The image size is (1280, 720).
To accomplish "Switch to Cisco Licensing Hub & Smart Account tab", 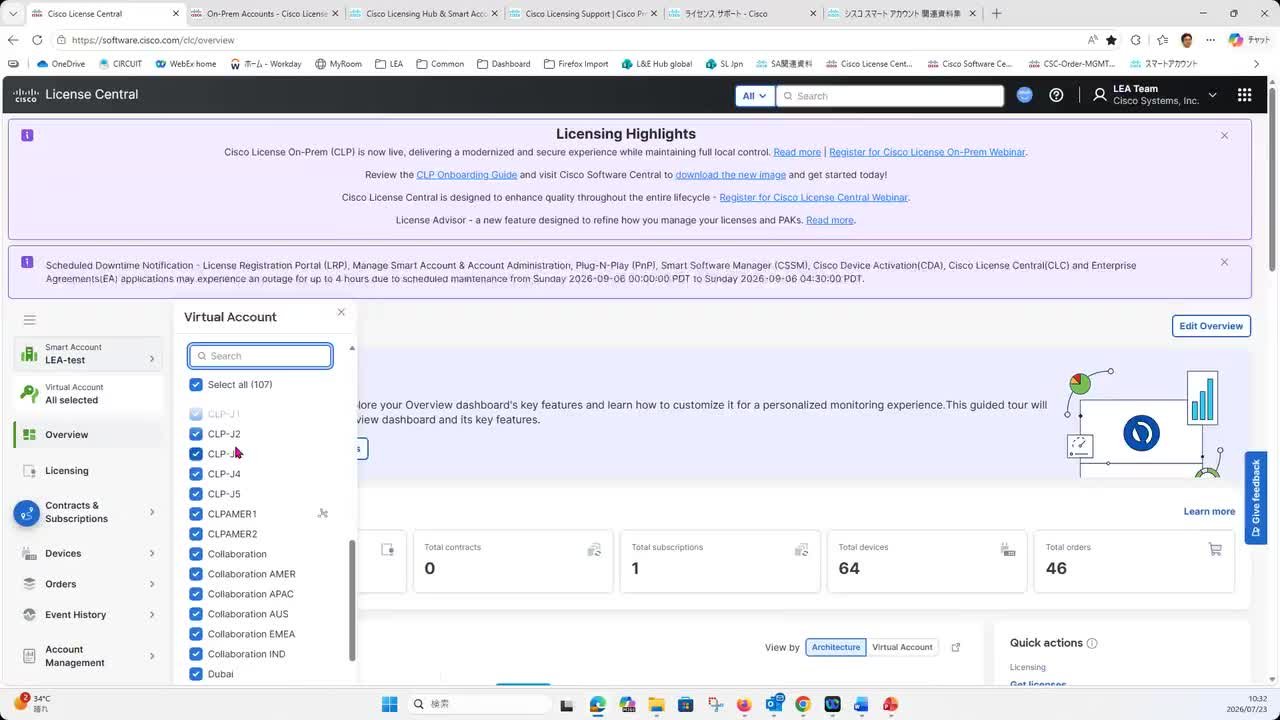I will click(x=426, y=14).
